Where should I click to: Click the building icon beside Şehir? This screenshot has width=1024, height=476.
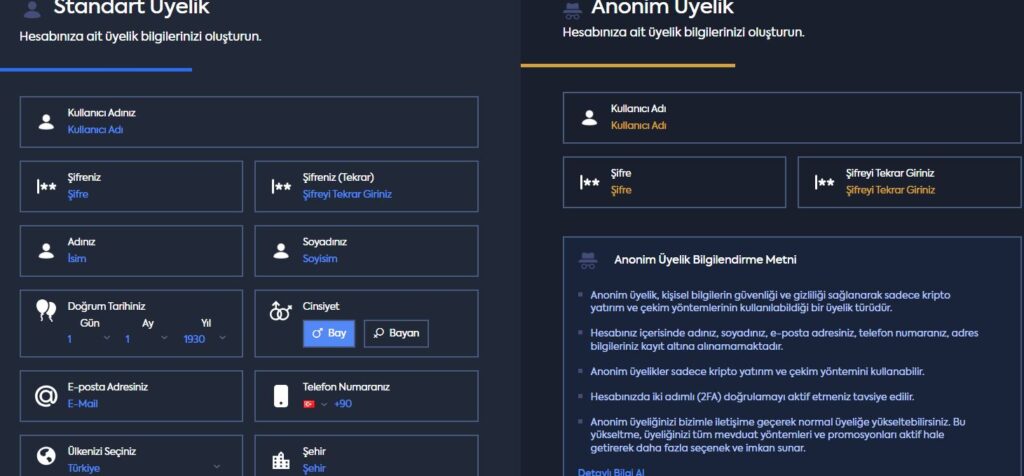tap(281, 461)
